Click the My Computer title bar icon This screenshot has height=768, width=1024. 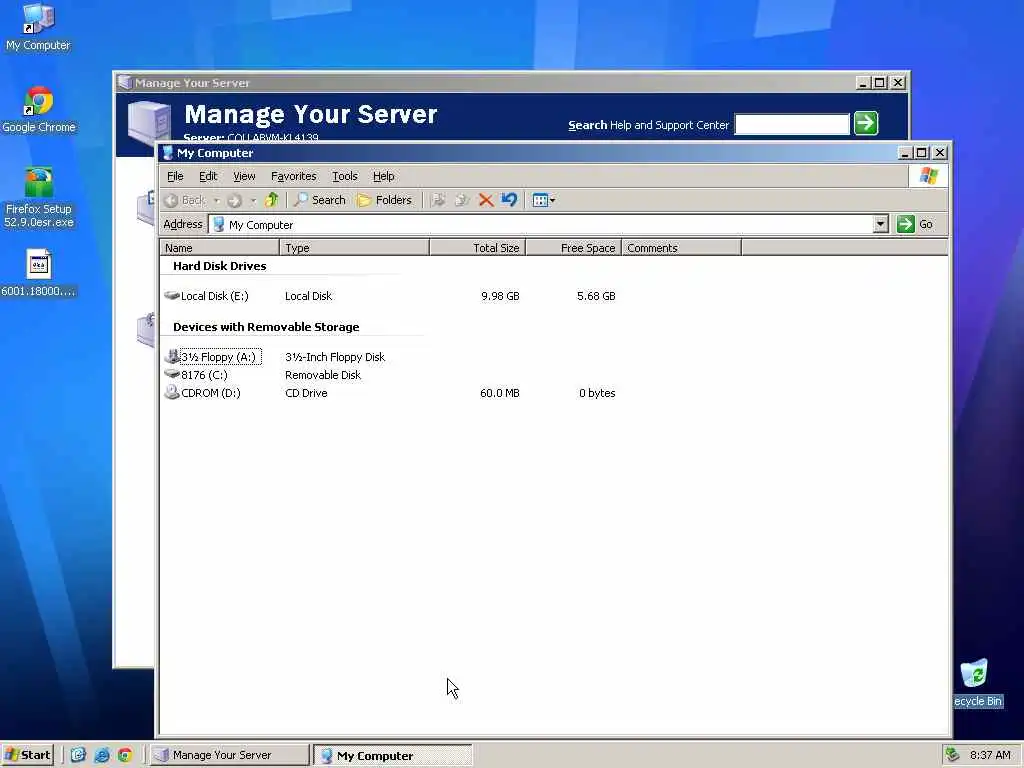168,153
